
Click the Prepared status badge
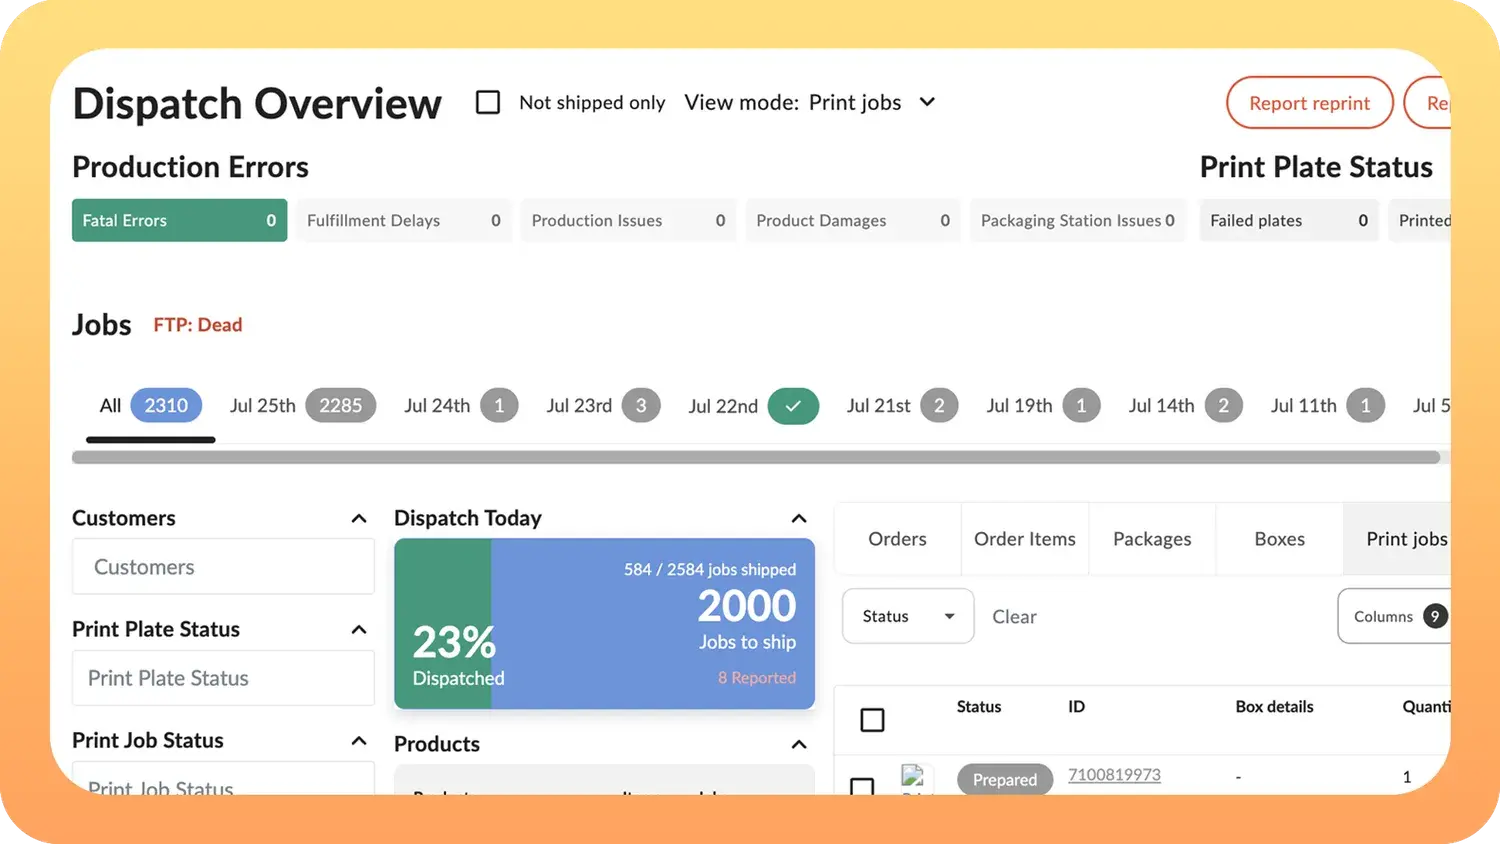(x=1005, y=779)
